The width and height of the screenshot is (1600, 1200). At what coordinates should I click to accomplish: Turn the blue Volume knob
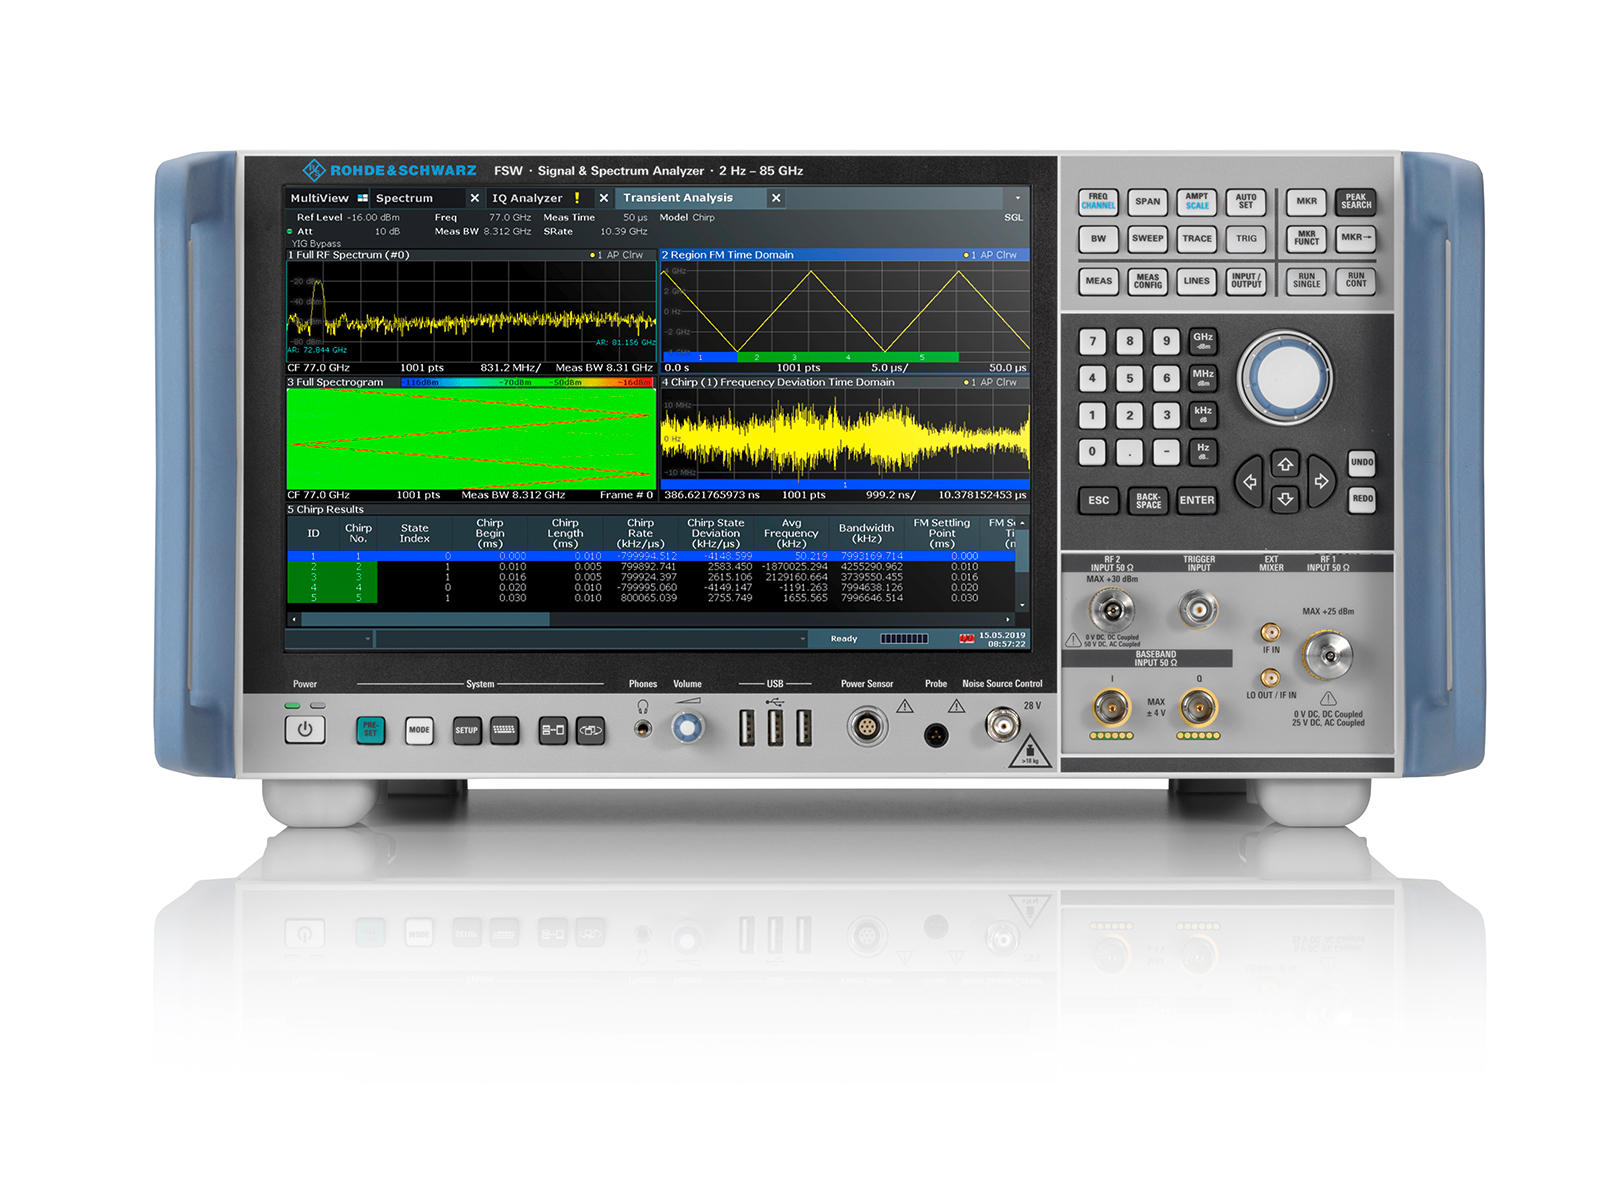click(x=687, y=727)
